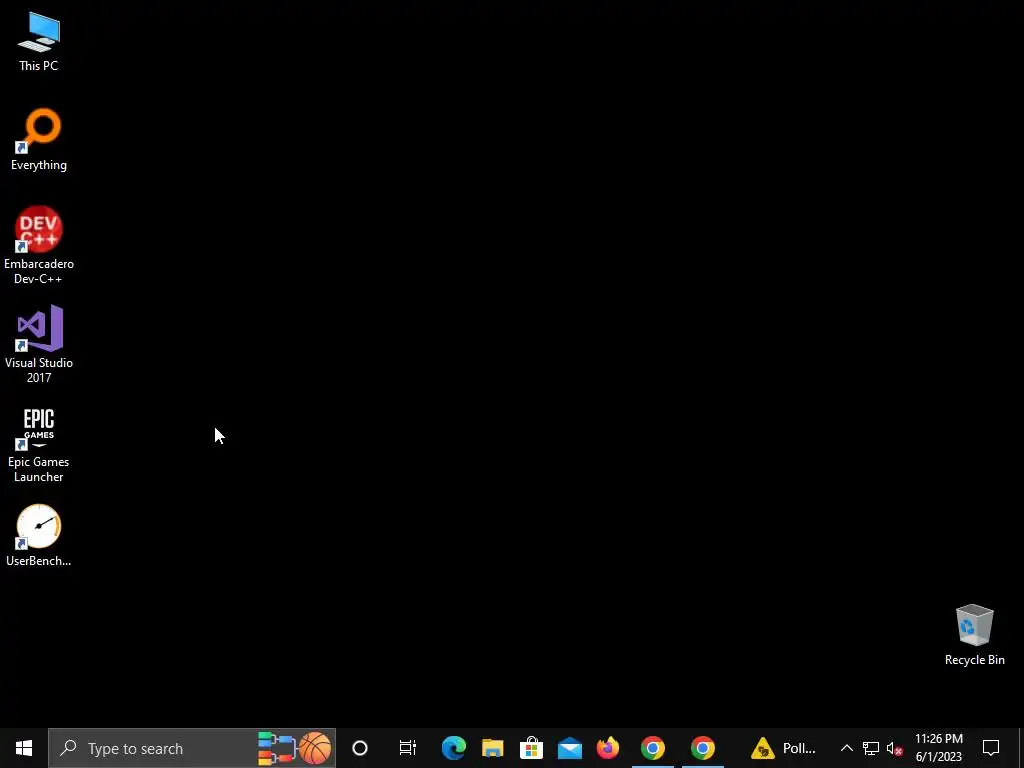Screen dimensions: 1024x768
Task: Launch Firefox from the taskbar
Action: pos(608,748)
